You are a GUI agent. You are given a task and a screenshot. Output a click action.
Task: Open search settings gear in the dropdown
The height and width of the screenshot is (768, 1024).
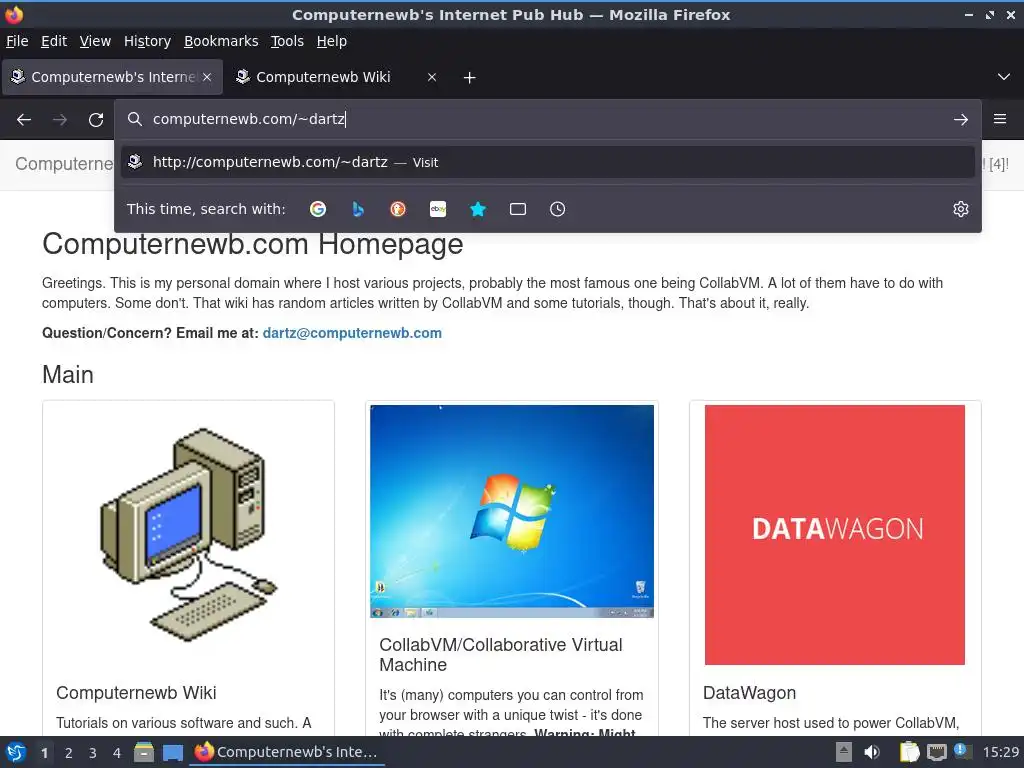point(961,209)
